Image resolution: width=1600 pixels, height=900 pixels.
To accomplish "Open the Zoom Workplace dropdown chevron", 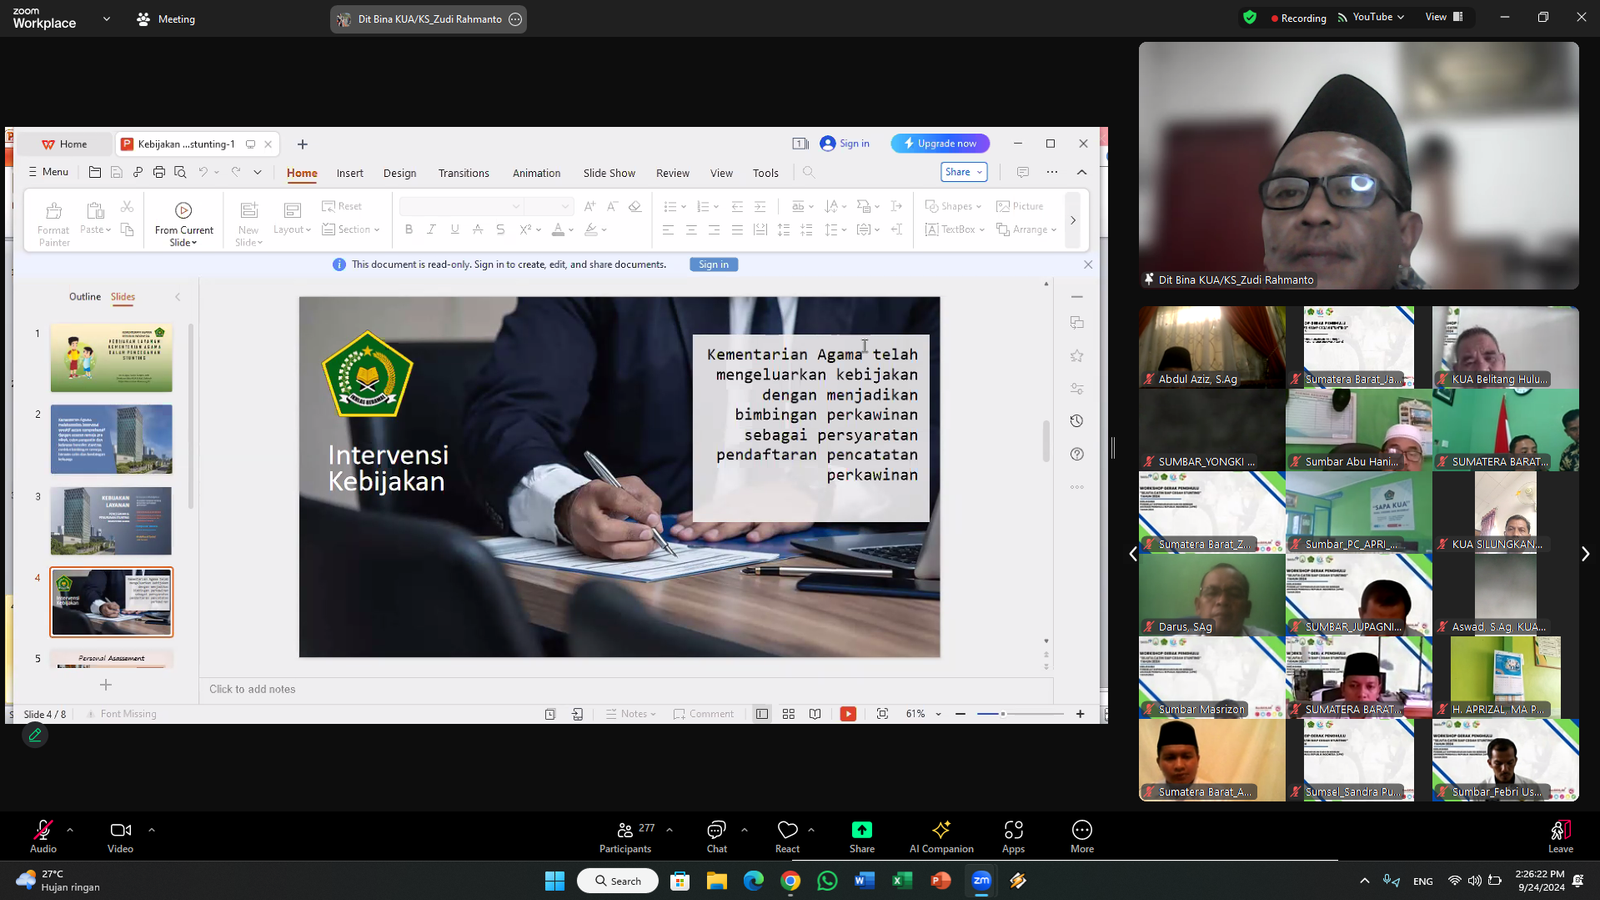I will click(106, 19).
